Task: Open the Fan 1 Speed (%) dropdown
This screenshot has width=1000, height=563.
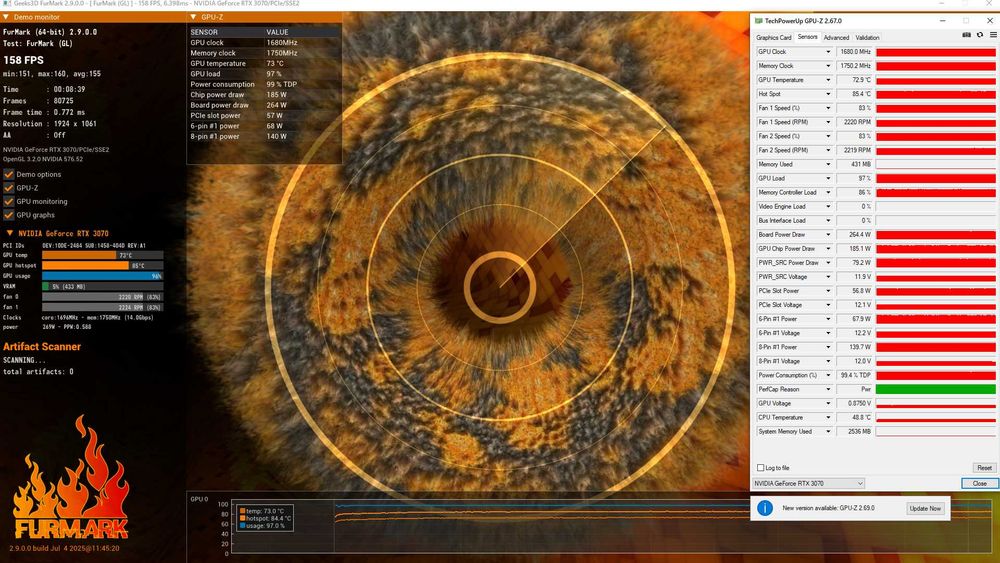Action: [x=828, y=108]
